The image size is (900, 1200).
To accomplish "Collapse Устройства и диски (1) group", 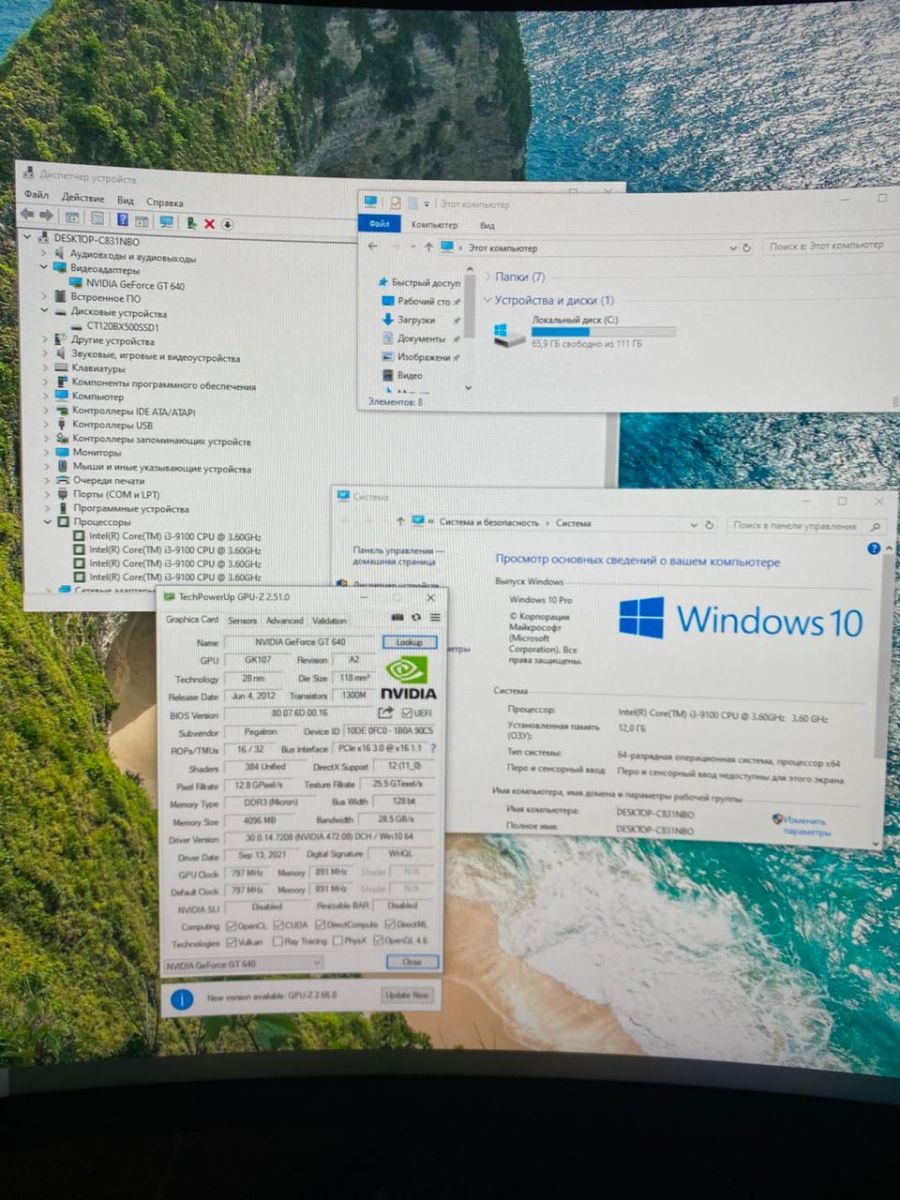I will (487, 300).
